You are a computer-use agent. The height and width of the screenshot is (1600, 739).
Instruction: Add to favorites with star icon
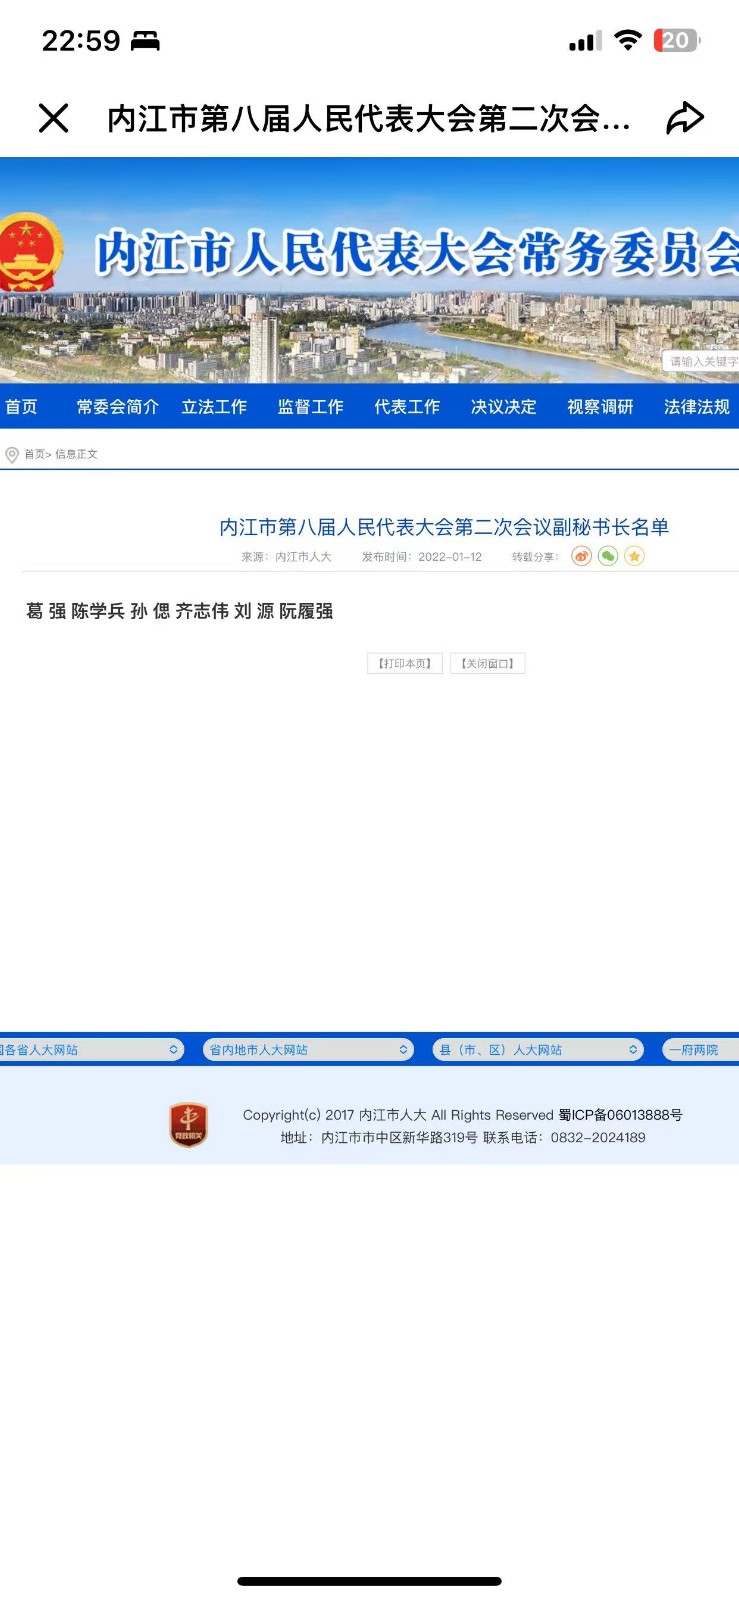(x=634, y=556)
